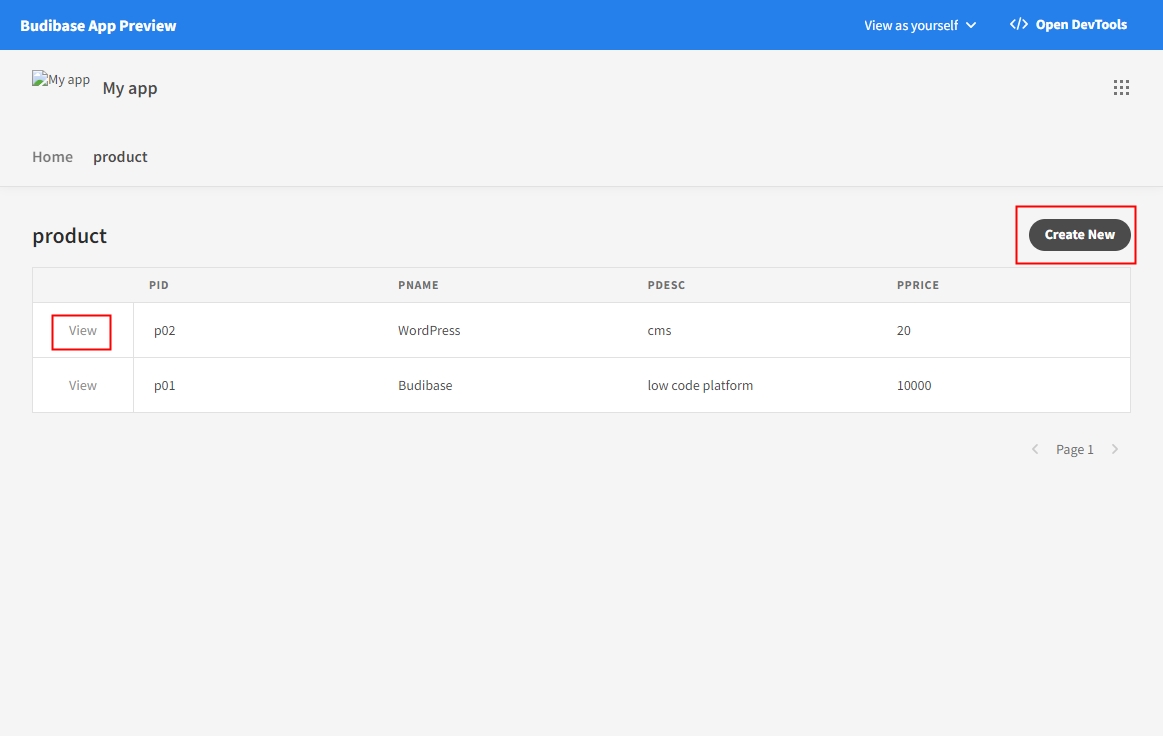The width and height of the screenshot is (1163, 736).
Task: Navigate to Home in the nav bar
Action: pos(52,157)
